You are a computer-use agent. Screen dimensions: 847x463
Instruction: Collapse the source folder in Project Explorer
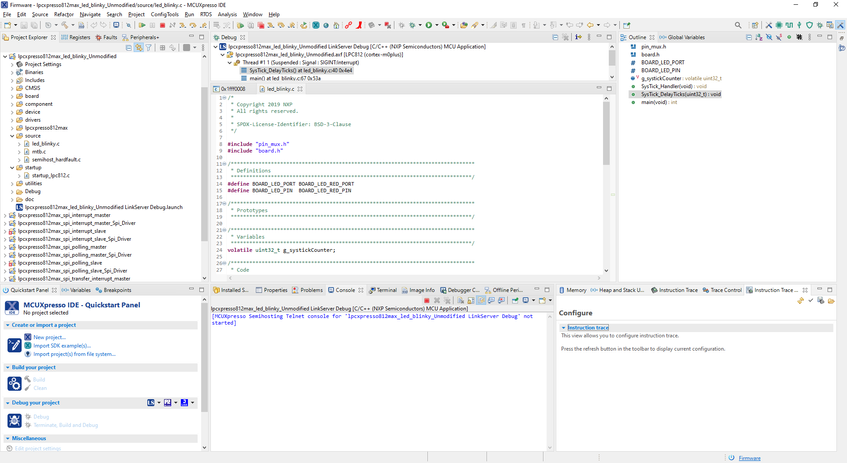point(12,136)
